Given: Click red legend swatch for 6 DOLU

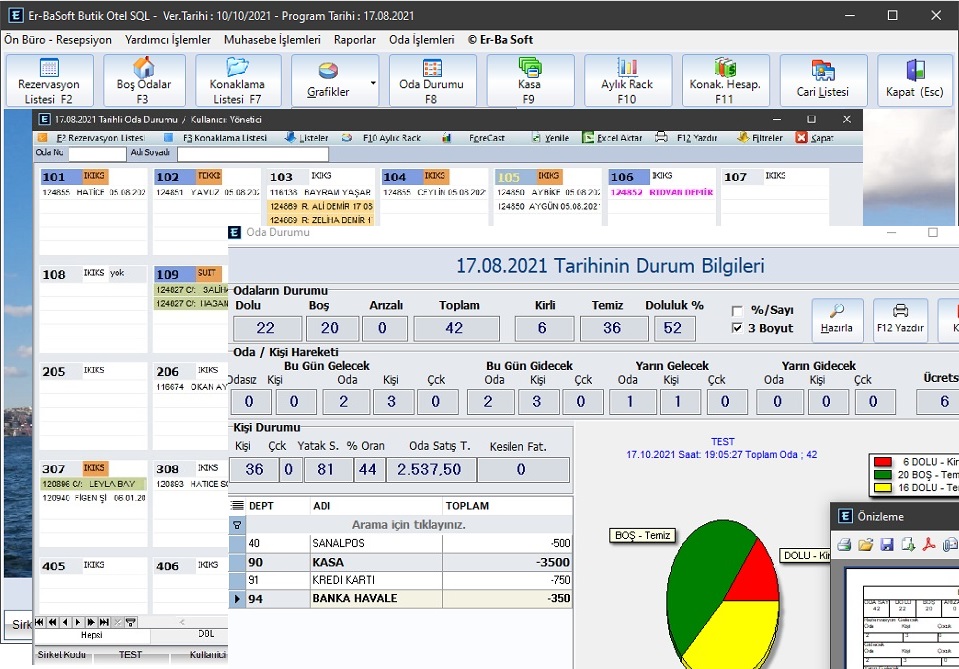Looking at the screenshot, I should point(883,462).
